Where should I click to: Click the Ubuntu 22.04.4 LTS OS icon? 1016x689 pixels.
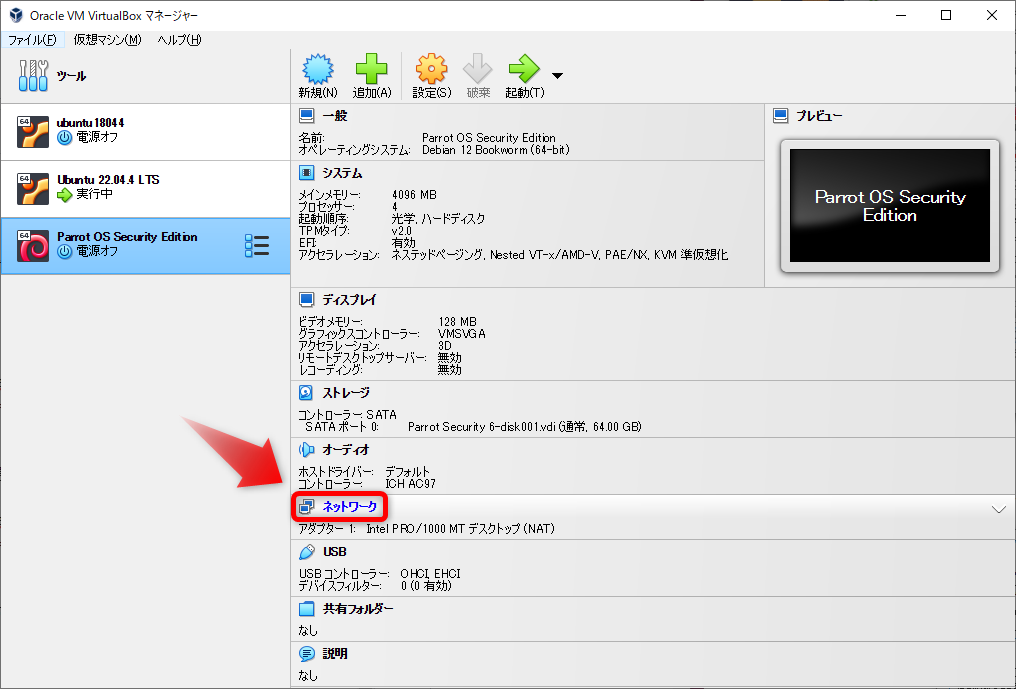[x=33, y=189]
